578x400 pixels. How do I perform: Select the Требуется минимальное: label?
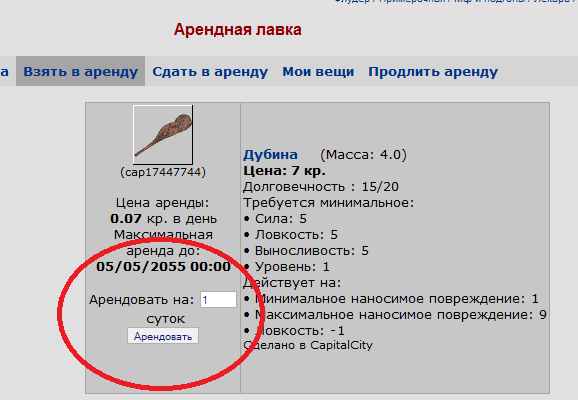pyautogui.click(x=328, y=203)
